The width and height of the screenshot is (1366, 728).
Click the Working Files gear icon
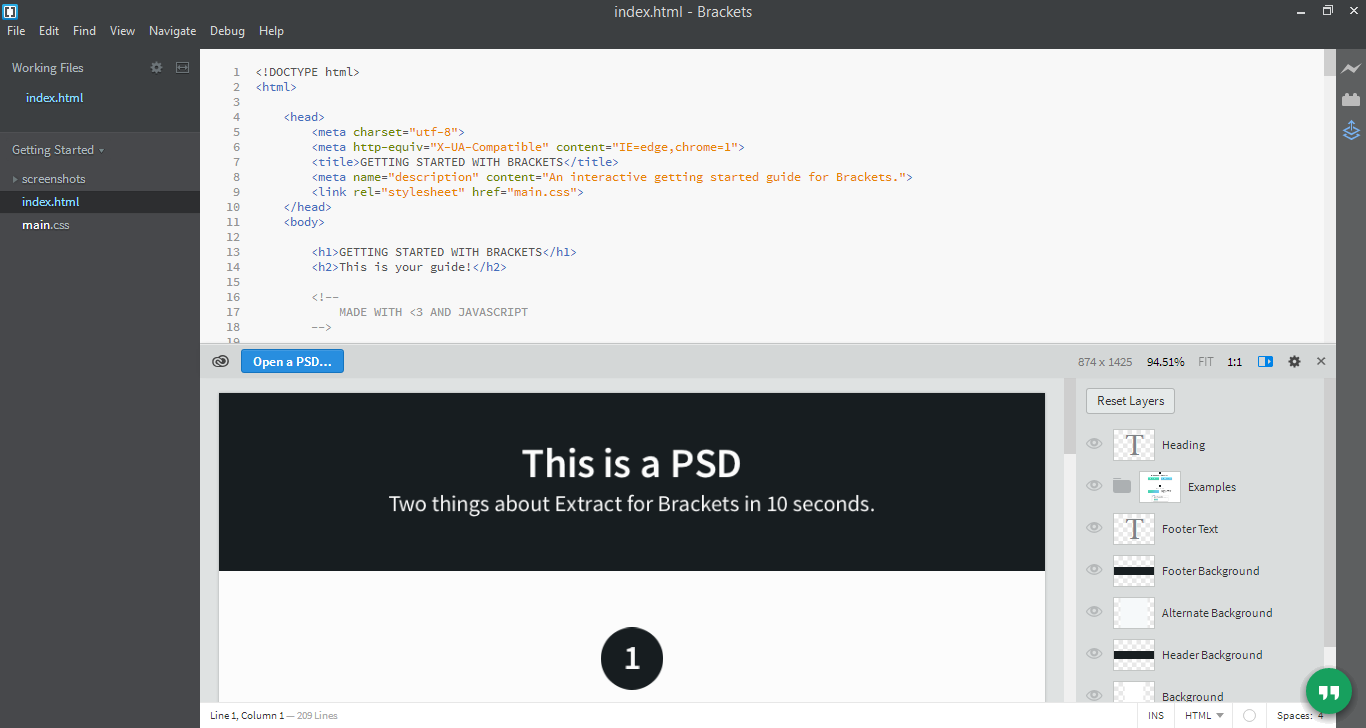tap(156, 68)
